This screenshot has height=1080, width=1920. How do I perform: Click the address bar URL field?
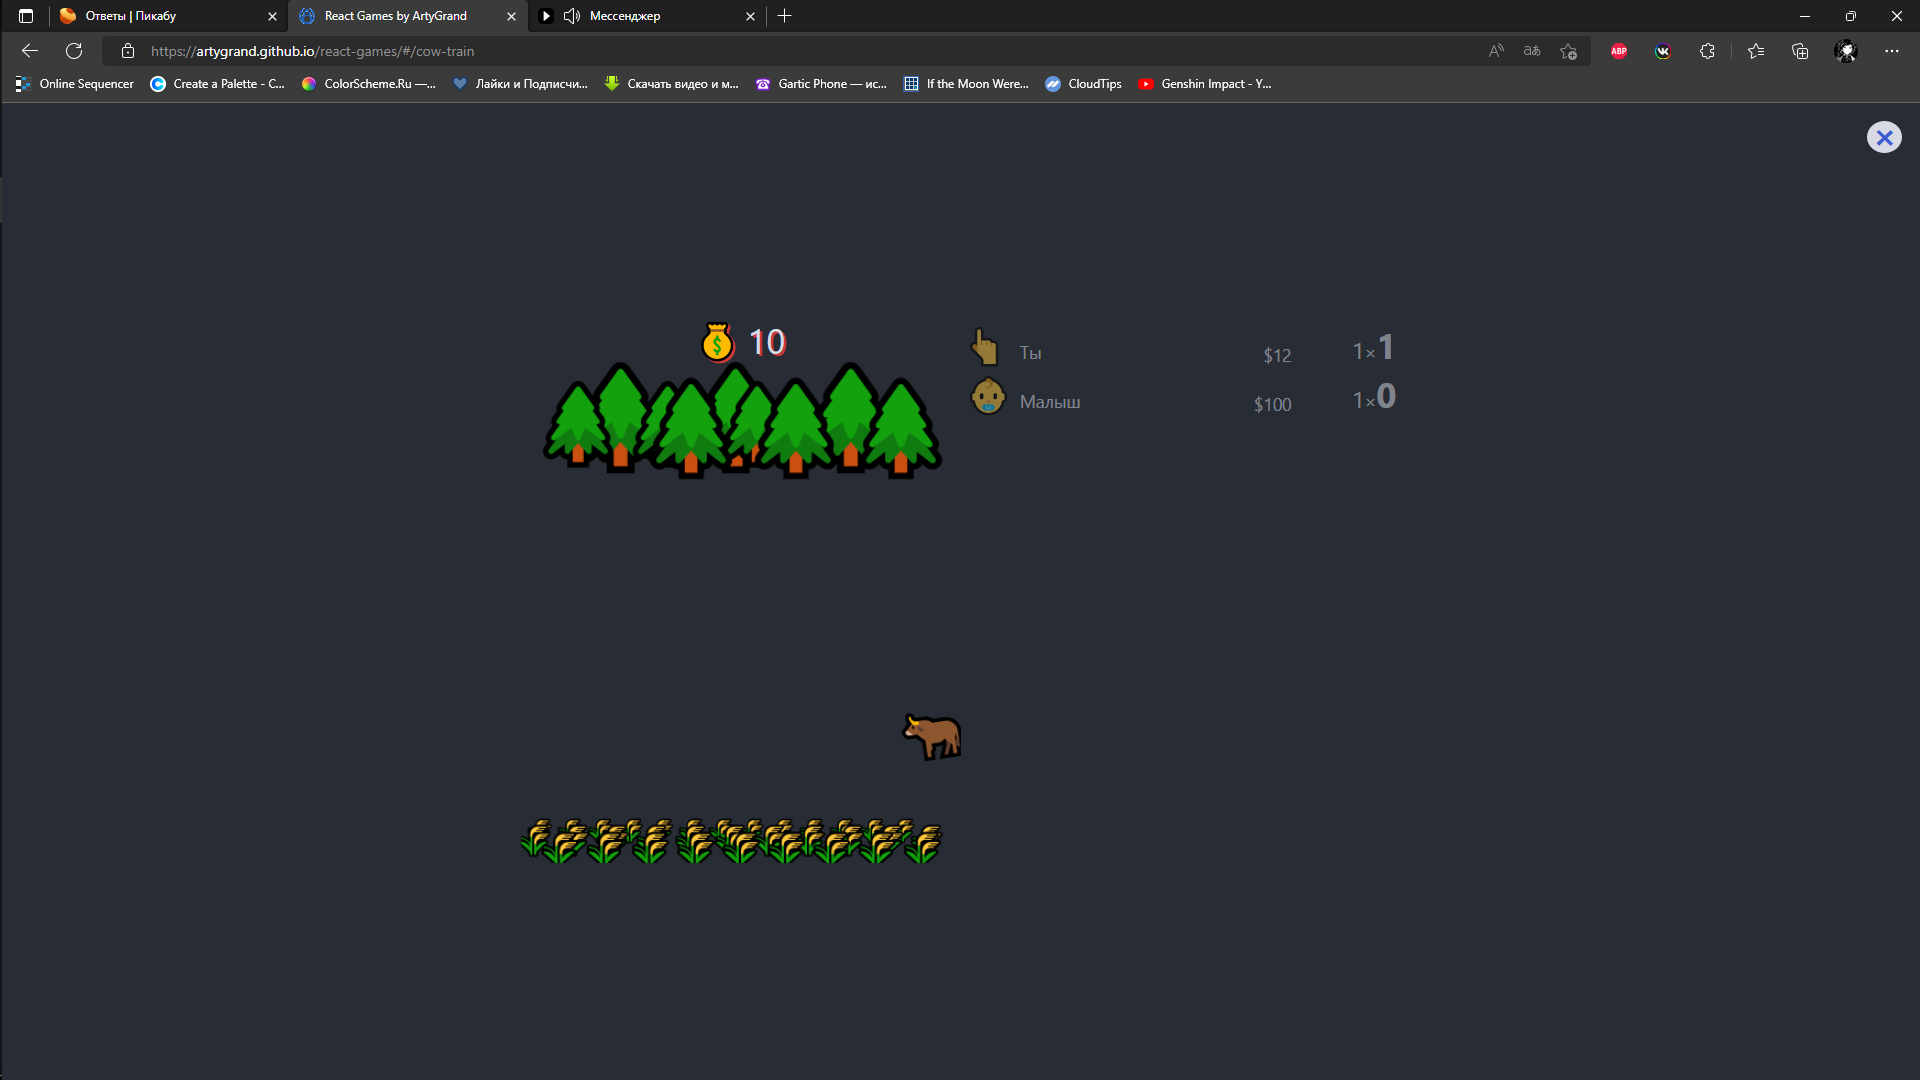click(700, 51)
